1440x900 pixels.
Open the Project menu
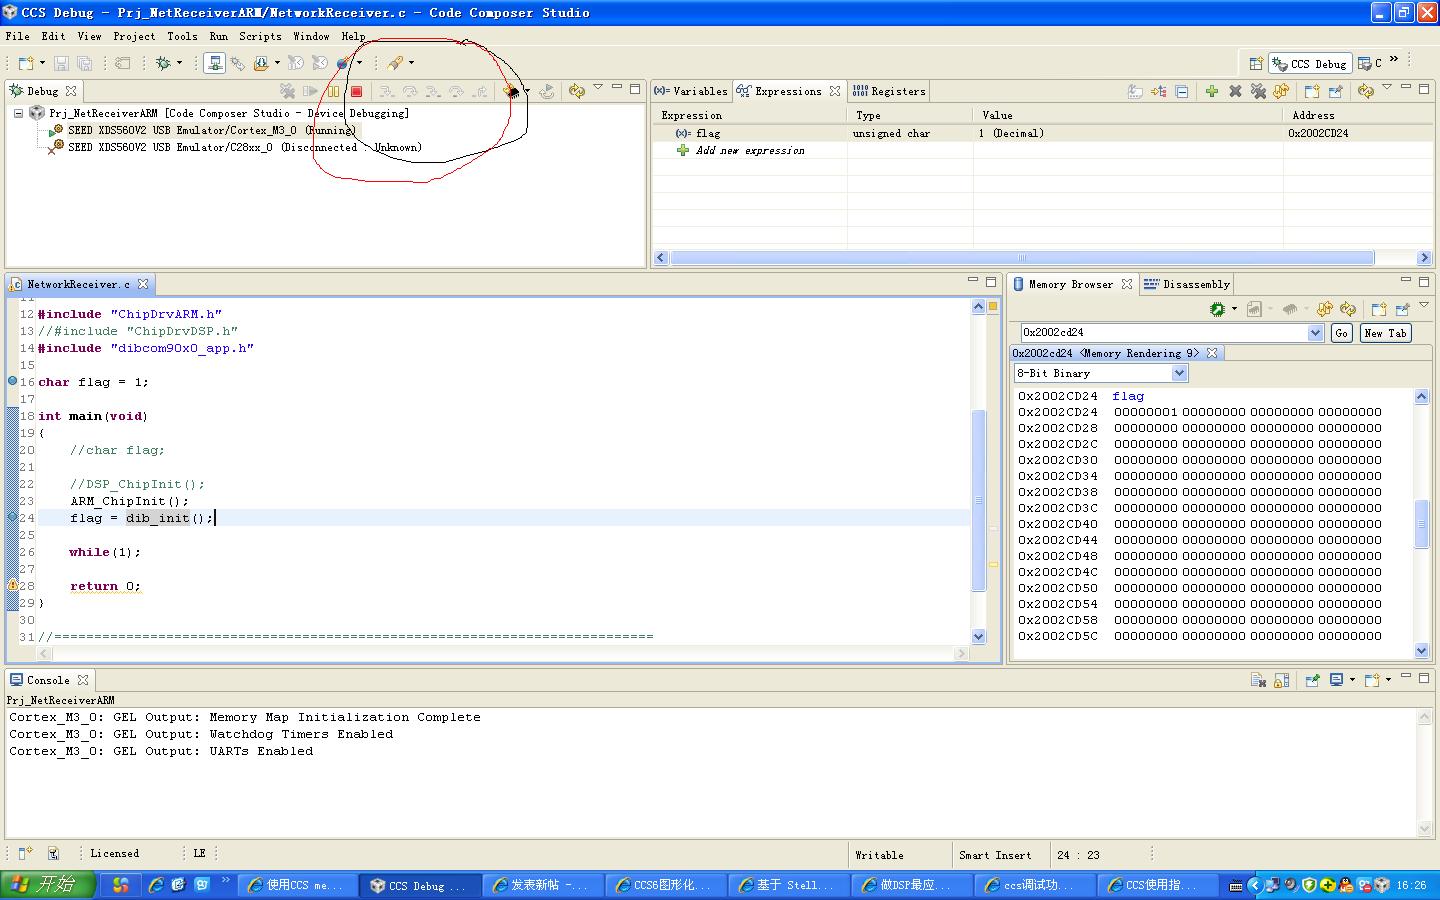click(134, 36)
